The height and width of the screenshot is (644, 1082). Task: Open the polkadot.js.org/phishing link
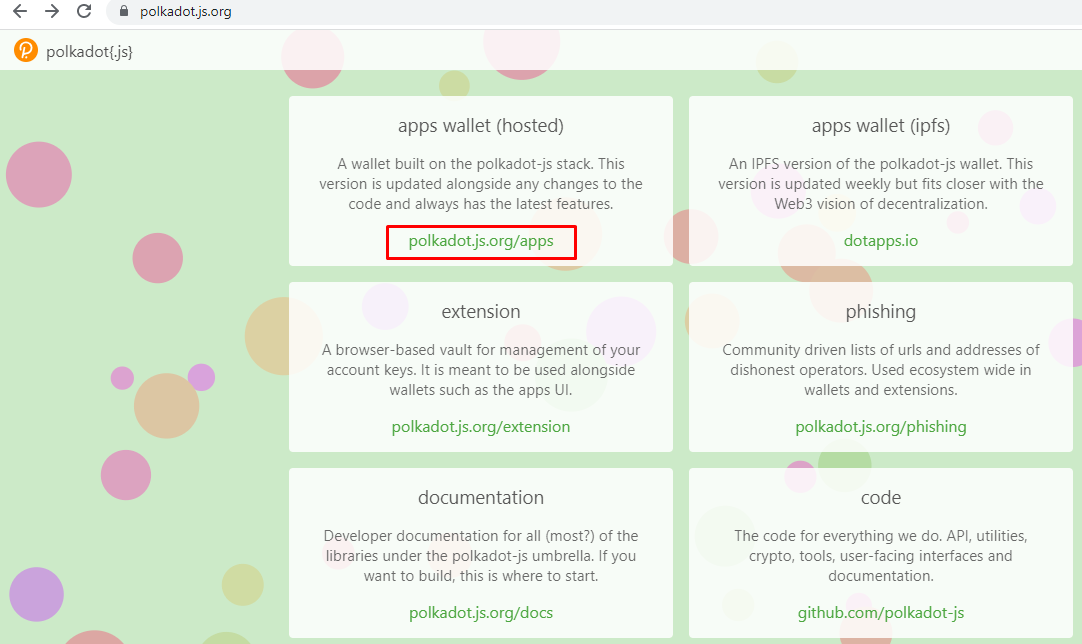pos(881,427)
